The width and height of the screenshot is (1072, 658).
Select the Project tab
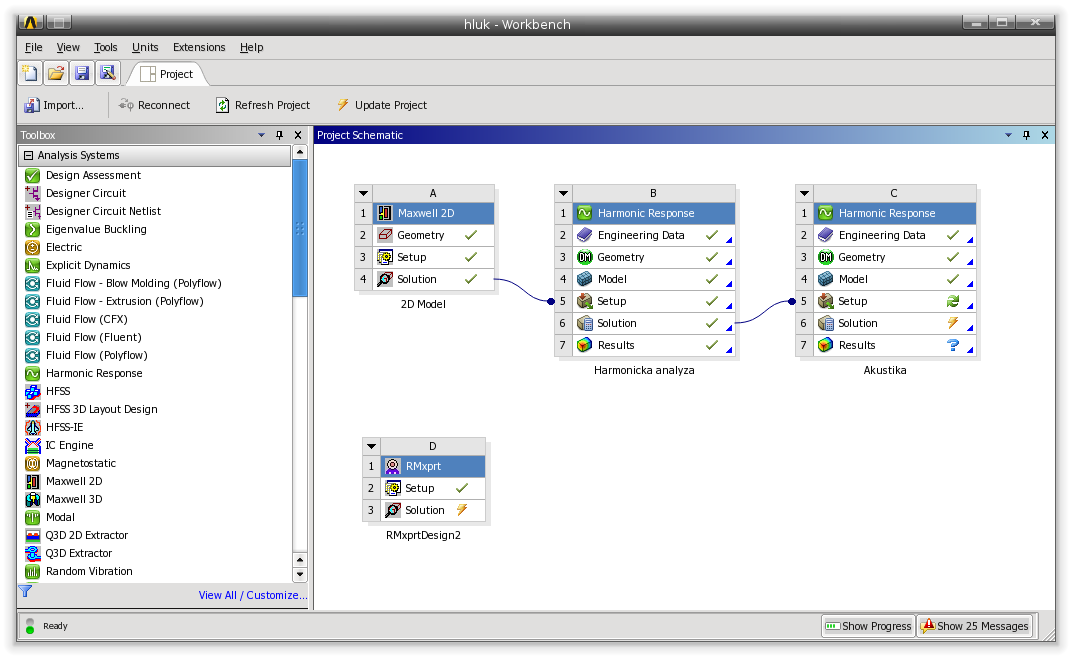tap(168, 74)
